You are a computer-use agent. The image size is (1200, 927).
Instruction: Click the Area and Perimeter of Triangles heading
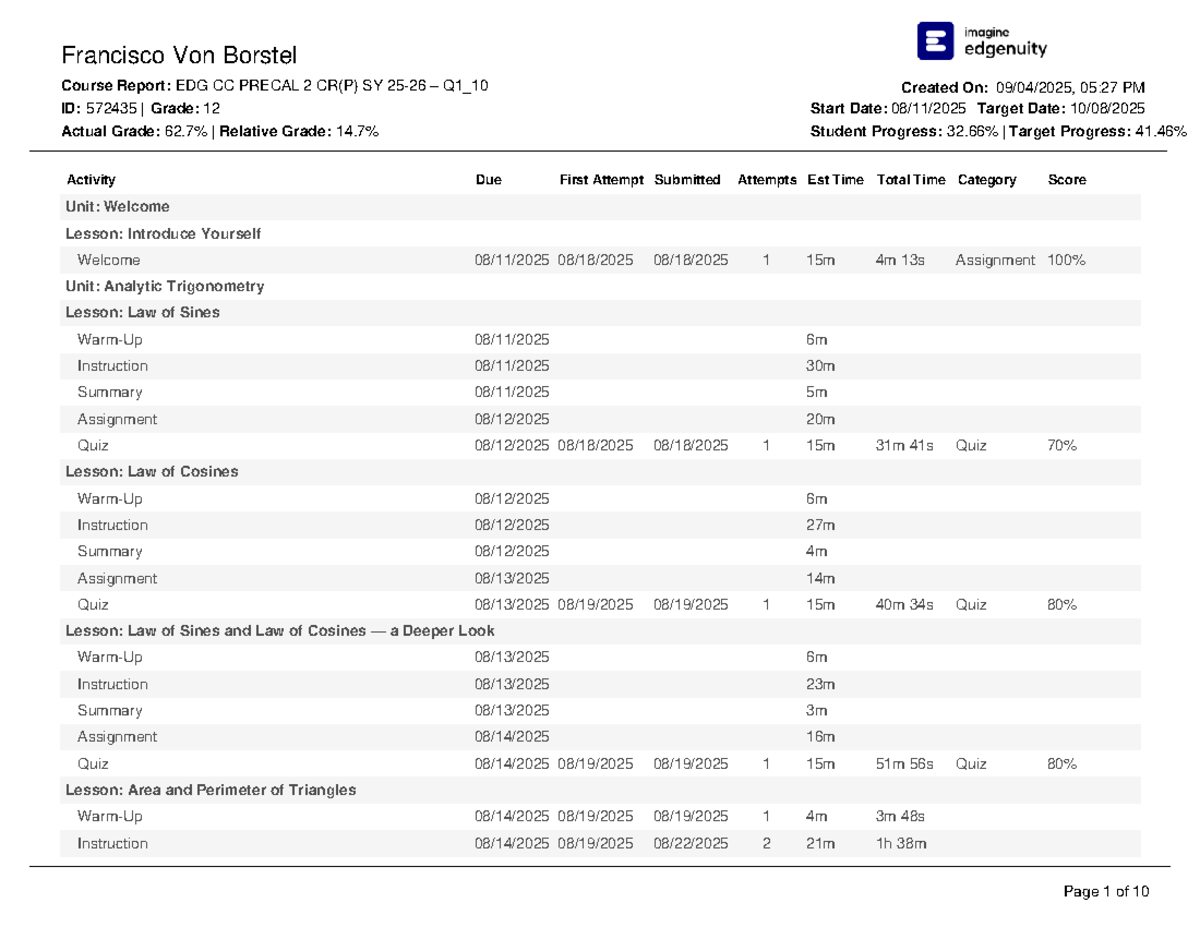(x=211, y=790)
